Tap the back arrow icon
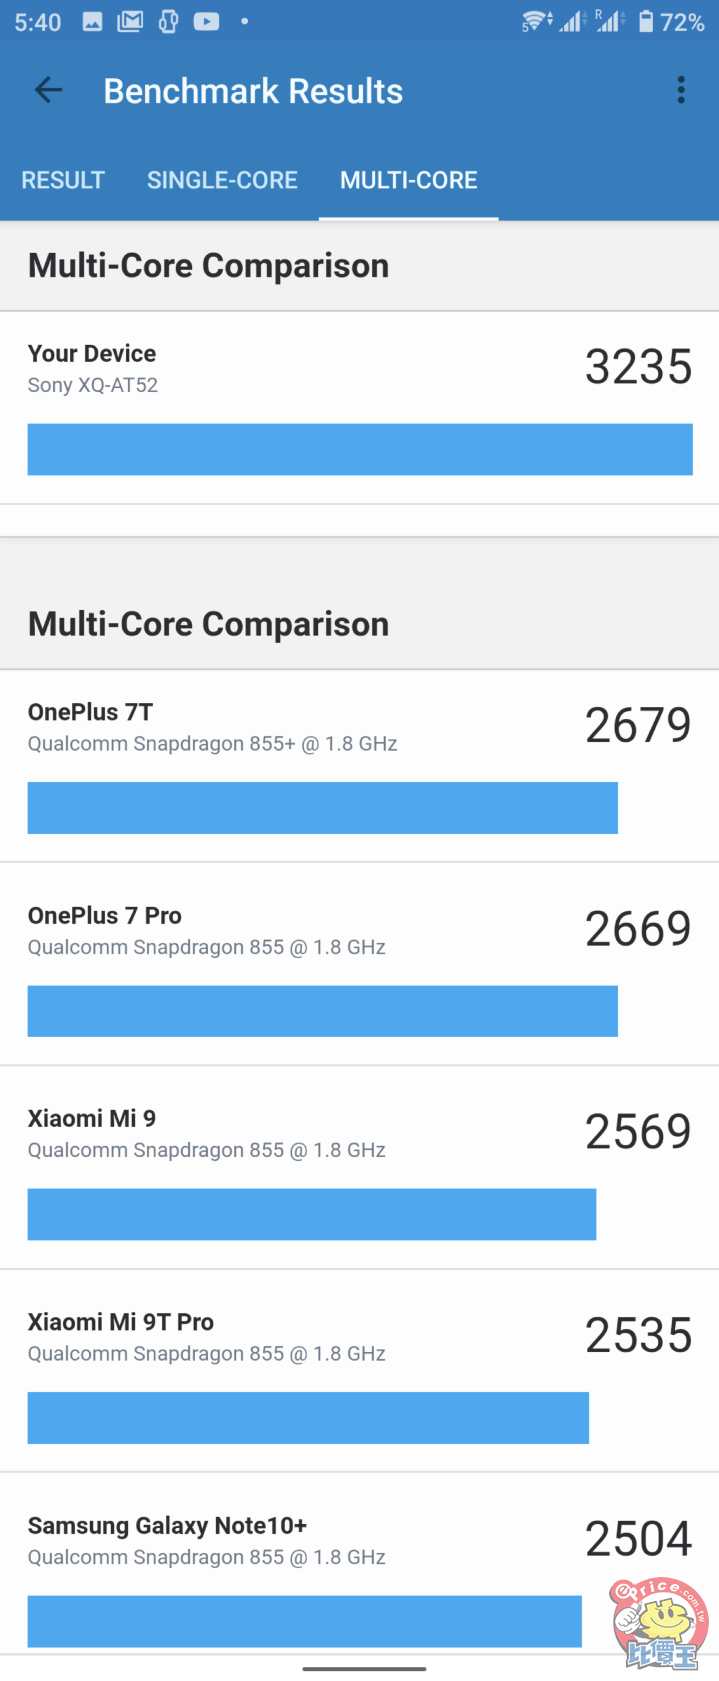Screen dimensions: 719x1681 tap(48, 91)
